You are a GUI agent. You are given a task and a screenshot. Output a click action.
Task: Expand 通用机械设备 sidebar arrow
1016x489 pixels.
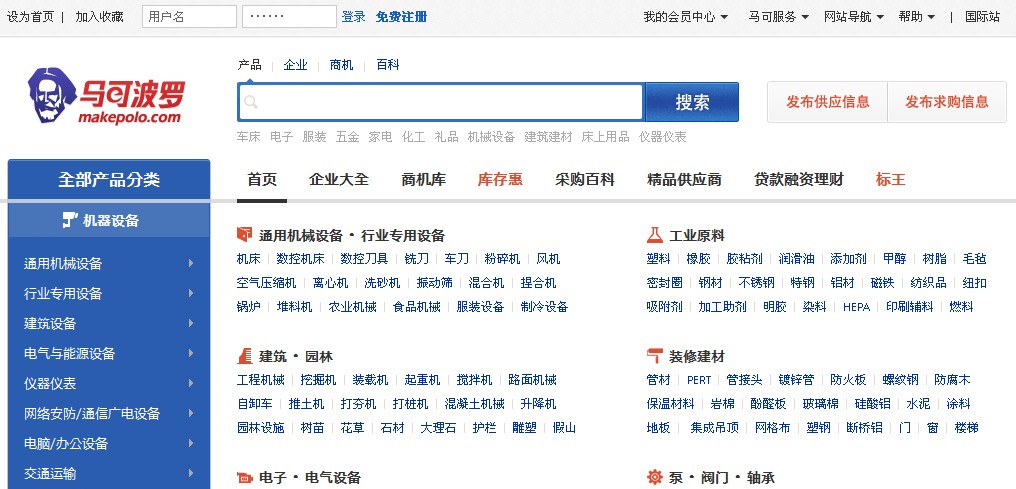tap(191, 263)
